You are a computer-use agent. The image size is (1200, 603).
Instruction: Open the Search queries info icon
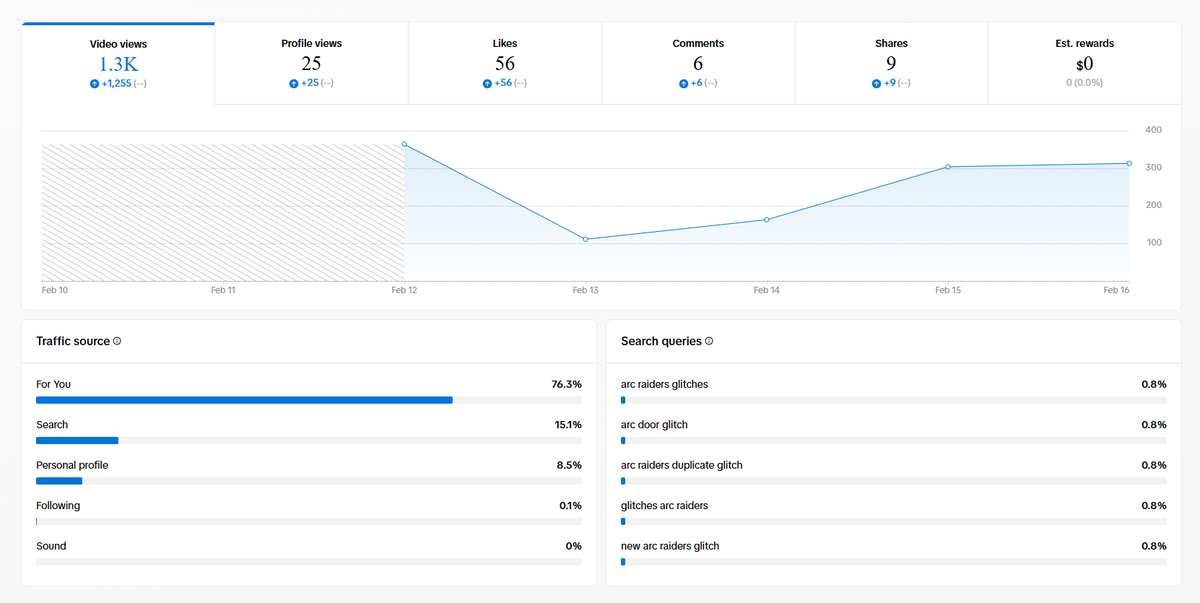[x=709, y=341]
